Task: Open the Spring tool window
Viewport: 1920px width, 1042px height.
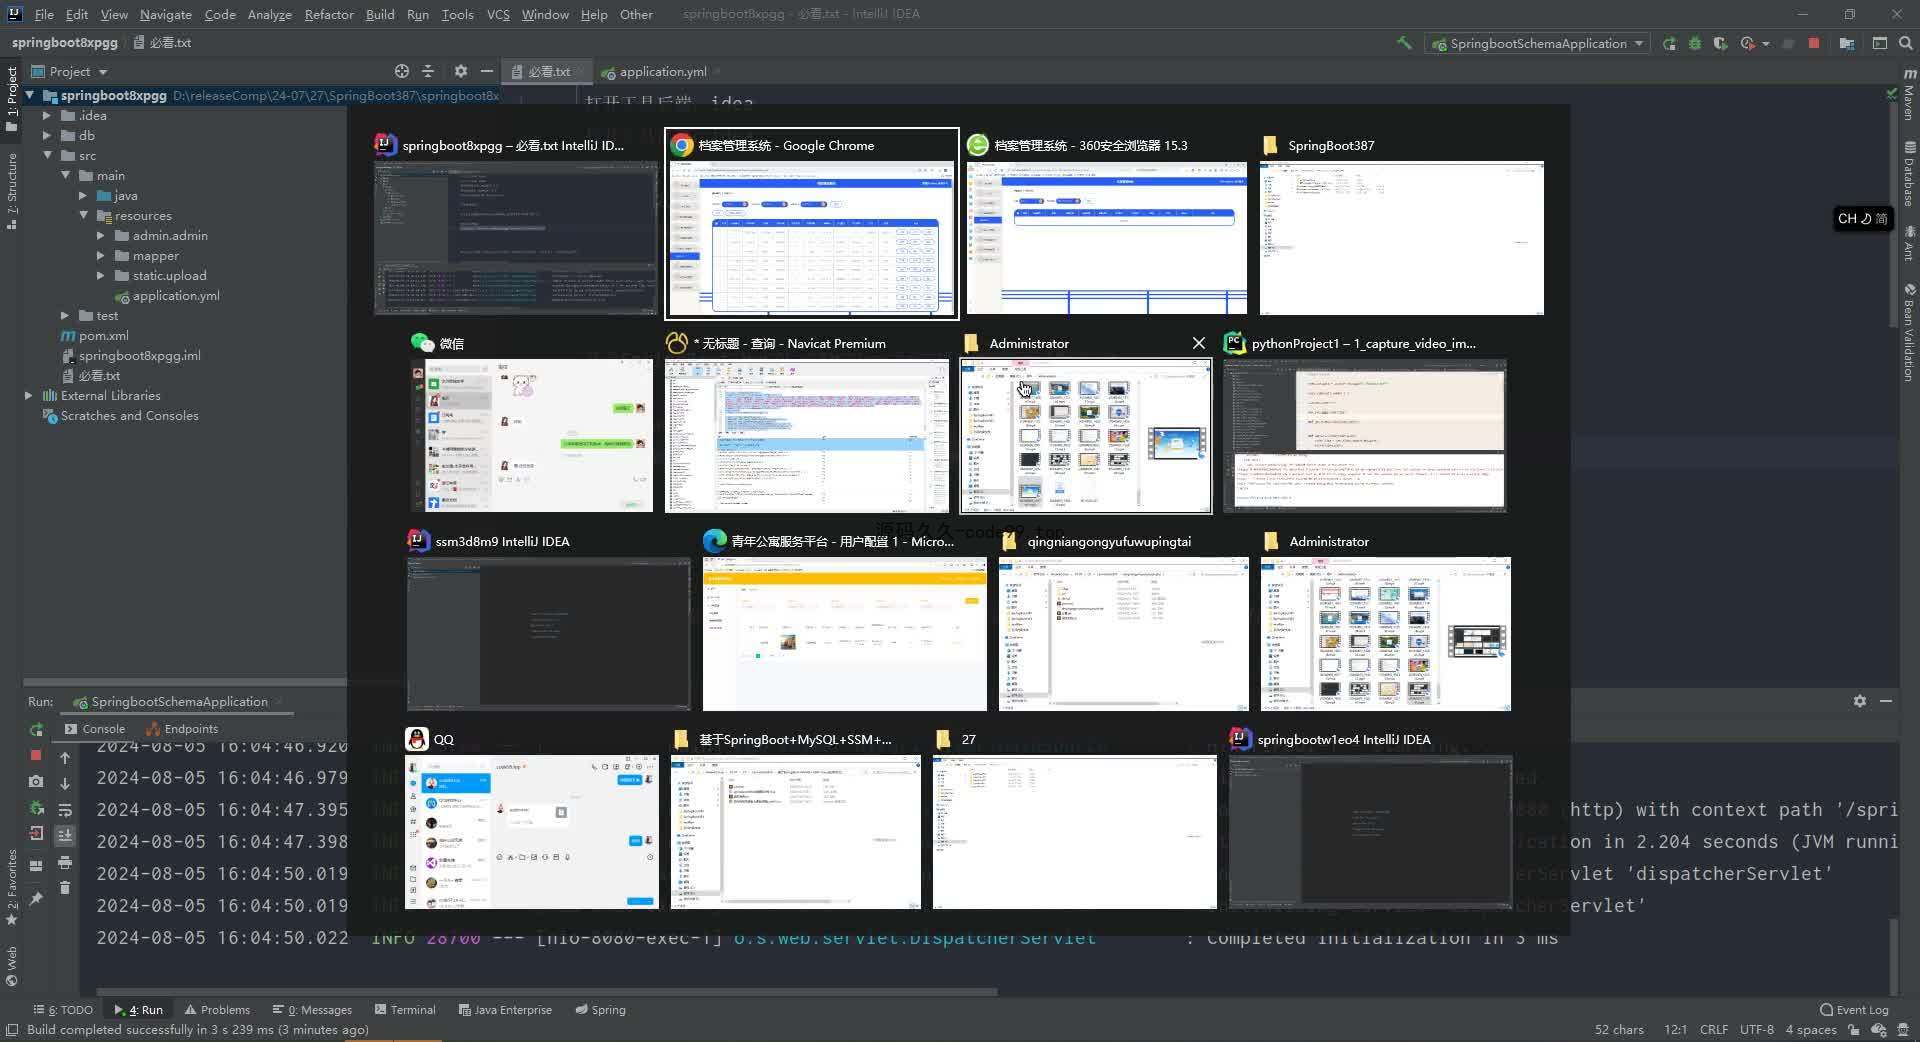Action: (600, 1010)
